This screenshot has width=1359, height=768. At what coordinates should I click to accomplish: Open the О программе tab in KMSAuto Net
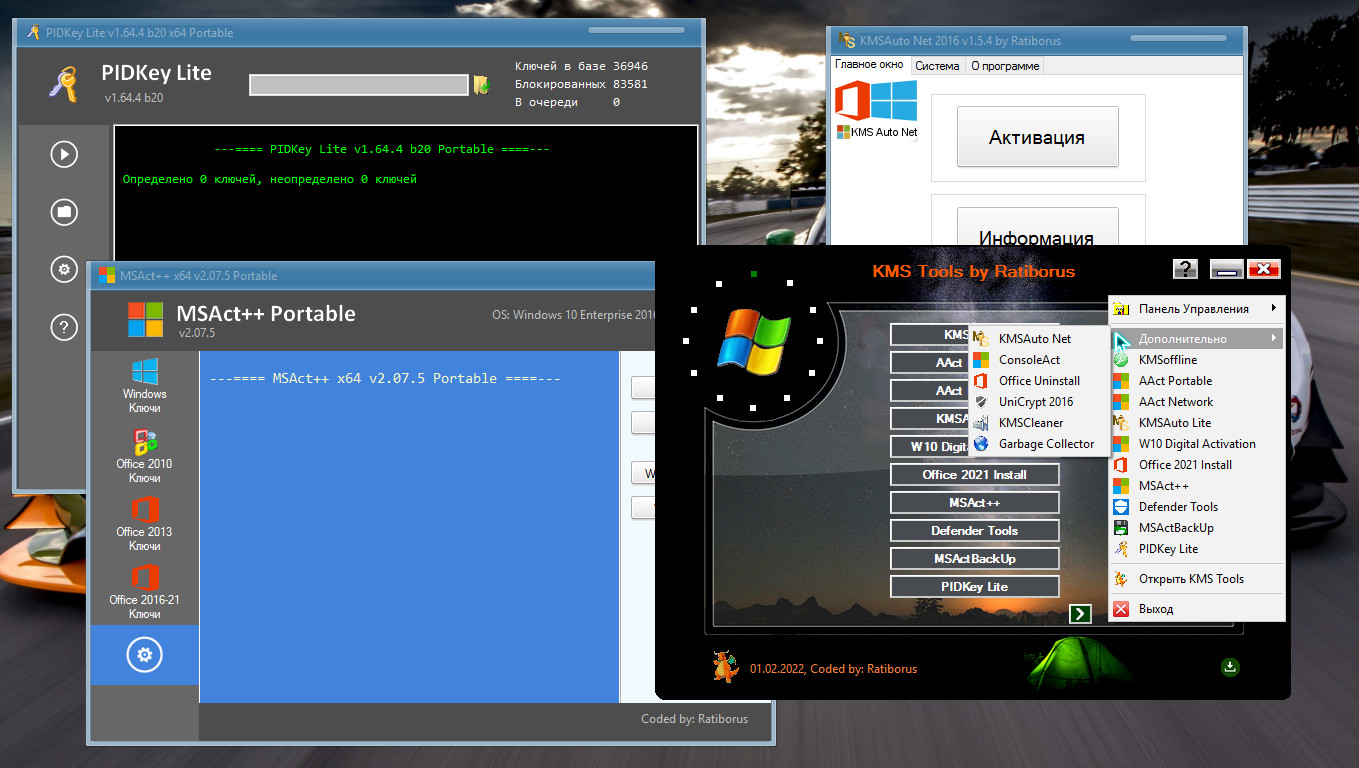(x=1005, y=66)
